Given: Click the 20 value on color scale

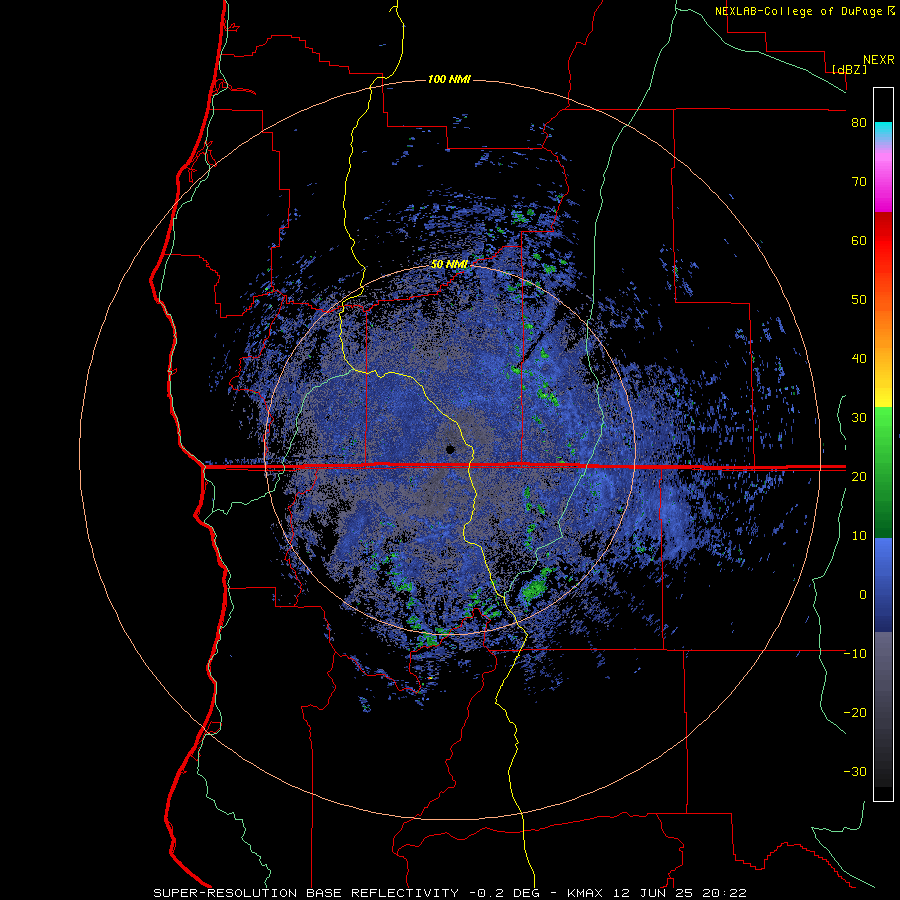Looking at the screenshot, I should tap(859, 476).
